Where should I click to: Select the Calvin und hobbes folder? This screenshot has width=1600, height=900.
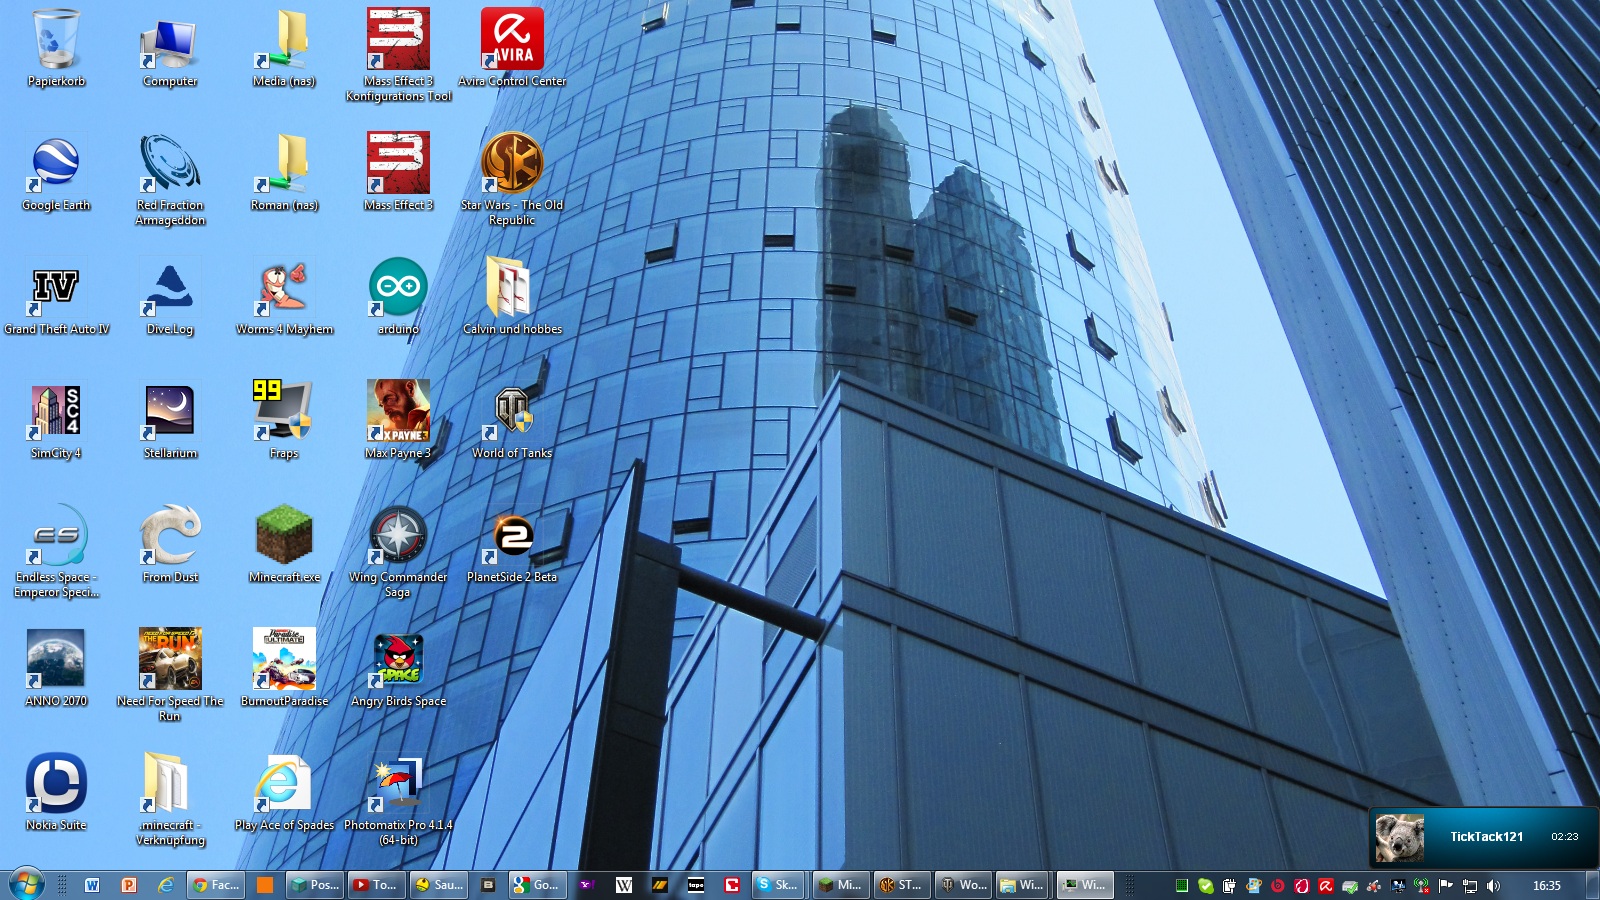512,289
